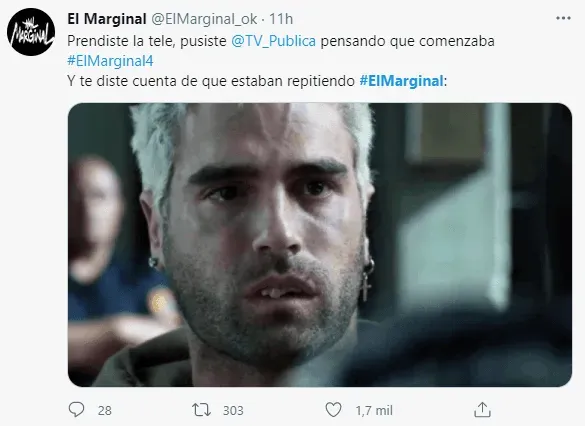Viewport: 585px width, 426px height.
Task: Click the @TV_Publica mention link
Action: pyautogui.click(x=273, y=41)
